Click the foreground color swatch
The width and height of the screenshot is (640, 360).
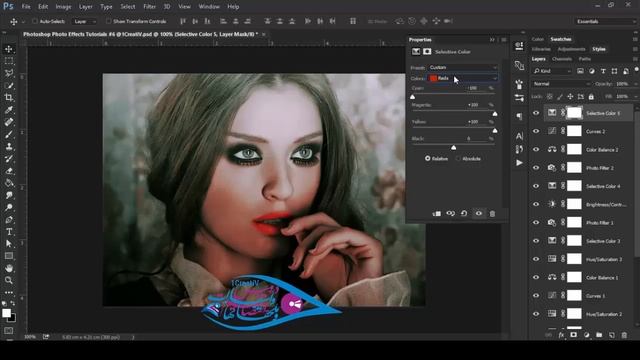tap(6, 313)
